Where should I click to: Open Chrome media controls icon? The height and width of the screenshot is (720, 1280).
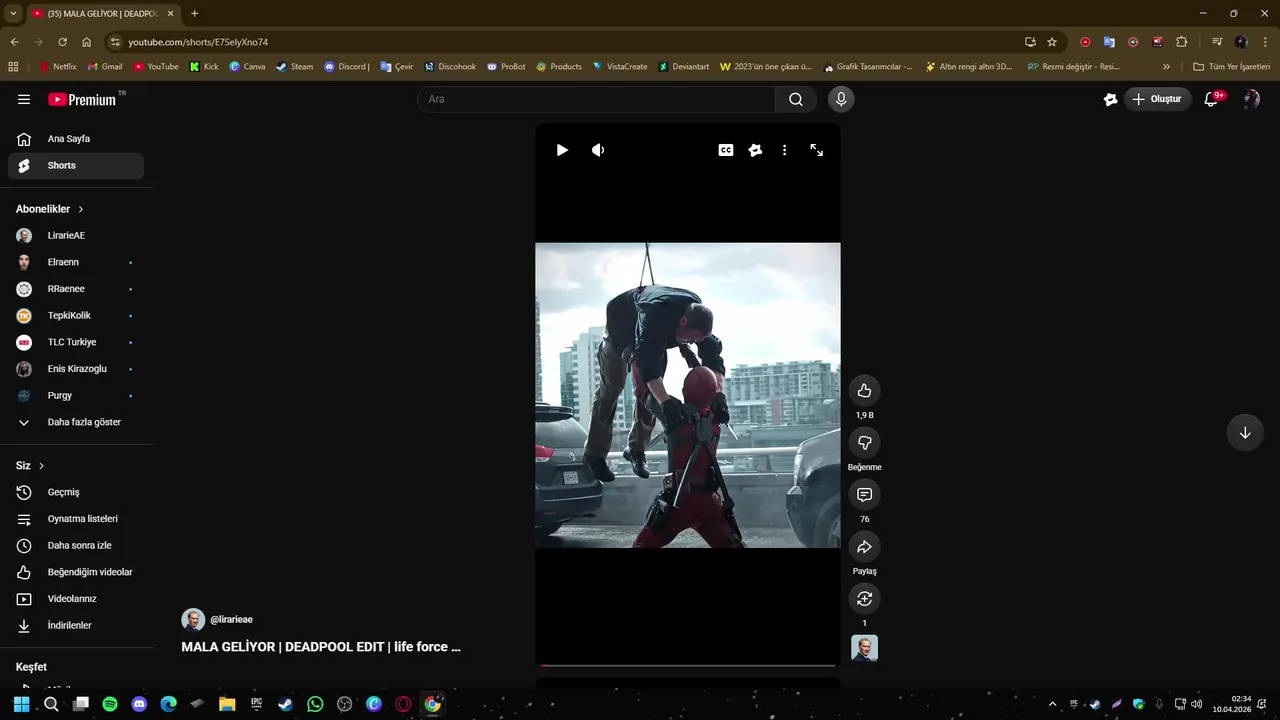(1217, 42)
